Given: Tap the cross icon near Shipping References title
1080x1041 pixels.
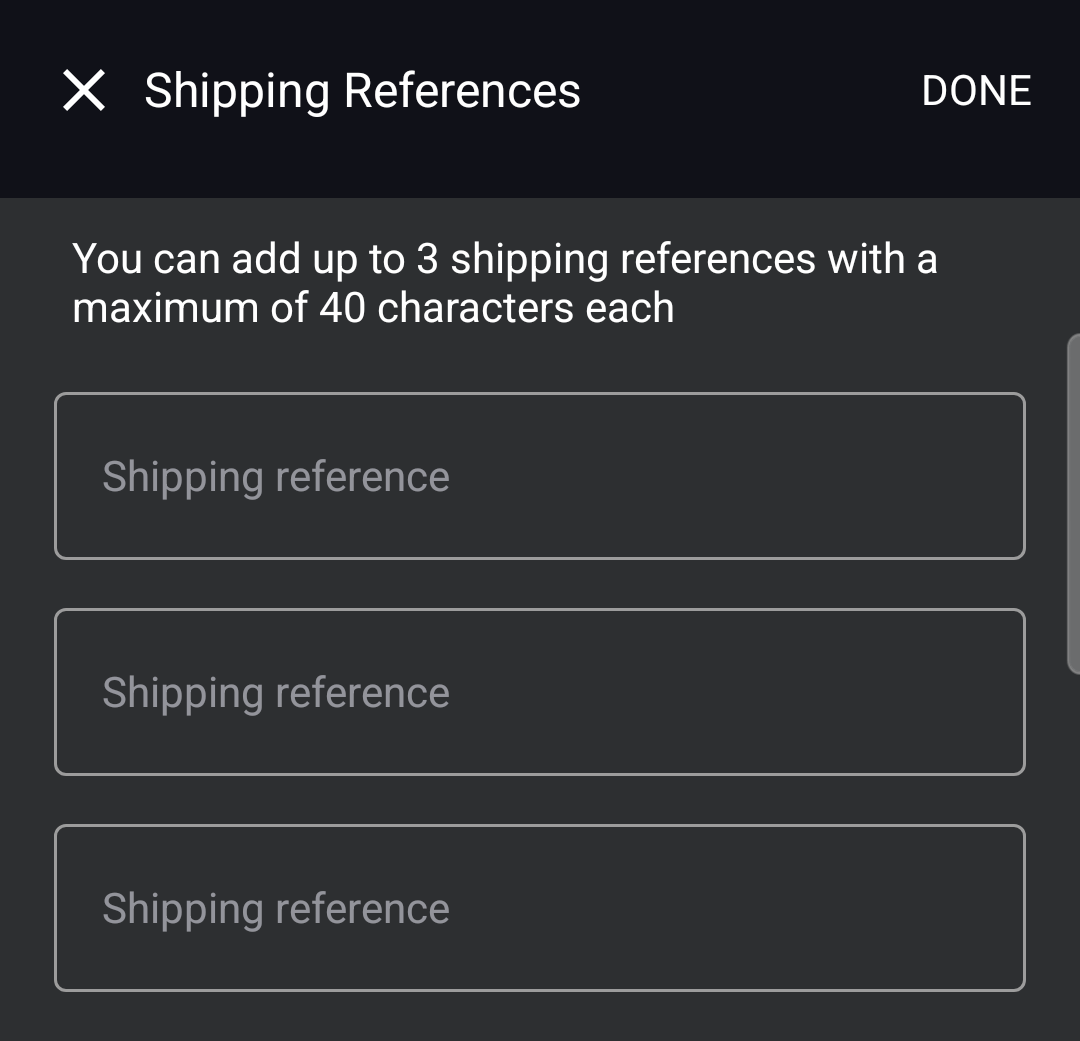Looking at the screenshot, I should [84, 92].
